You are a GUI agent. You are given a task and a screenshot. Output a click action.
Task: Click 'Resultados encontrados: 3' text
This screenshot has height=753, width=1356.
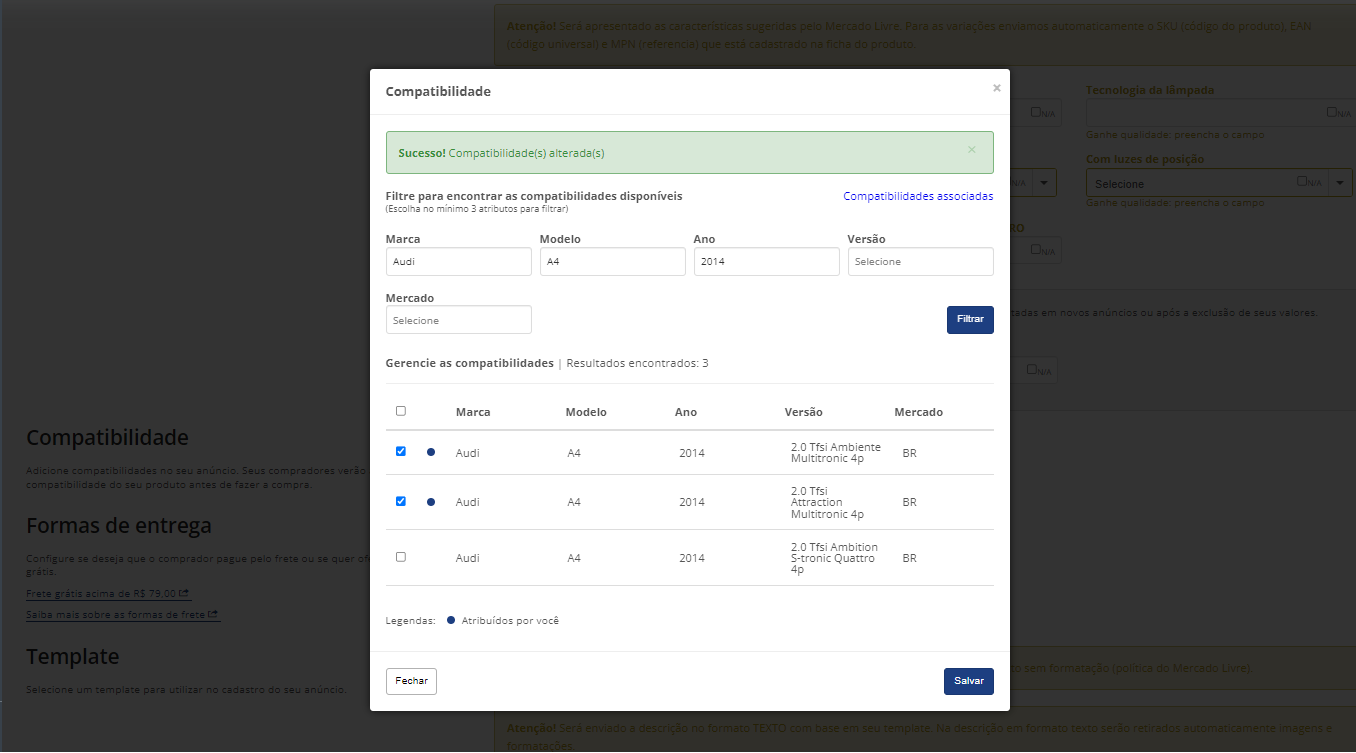pos(637,363)
